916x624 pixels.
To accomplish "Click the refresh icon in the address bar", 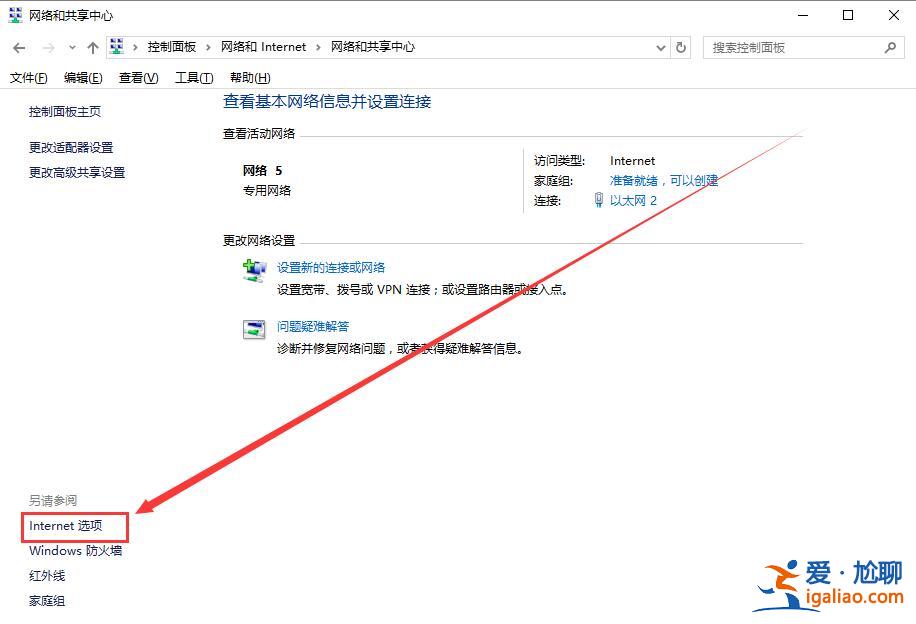I will [681, 46].
